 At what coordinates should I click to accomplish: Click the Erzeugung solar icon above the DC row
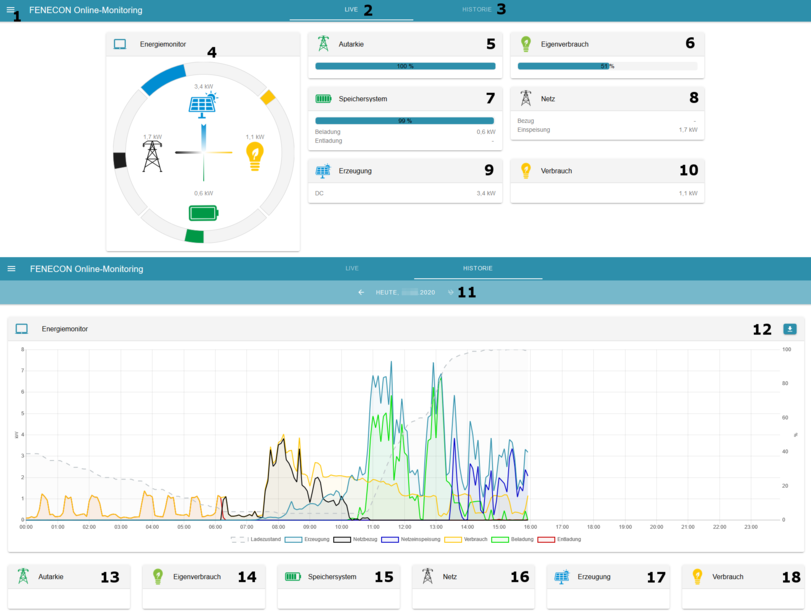[x=323, y=171]
